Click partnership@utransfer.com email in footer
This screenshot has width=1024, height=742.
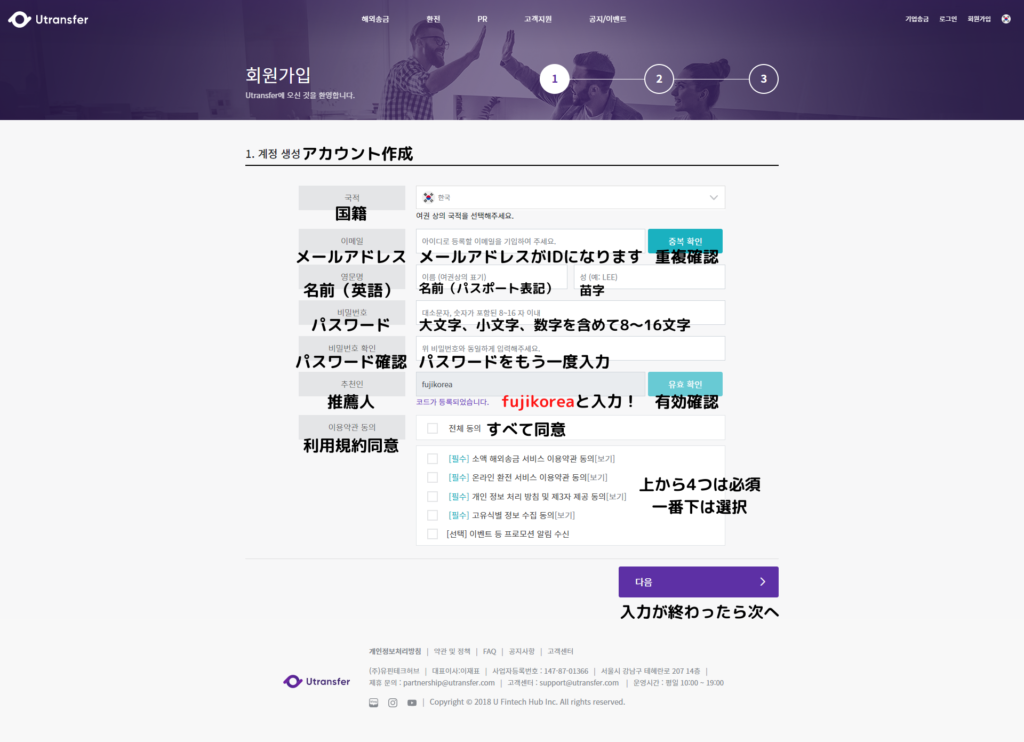point(449,683)
